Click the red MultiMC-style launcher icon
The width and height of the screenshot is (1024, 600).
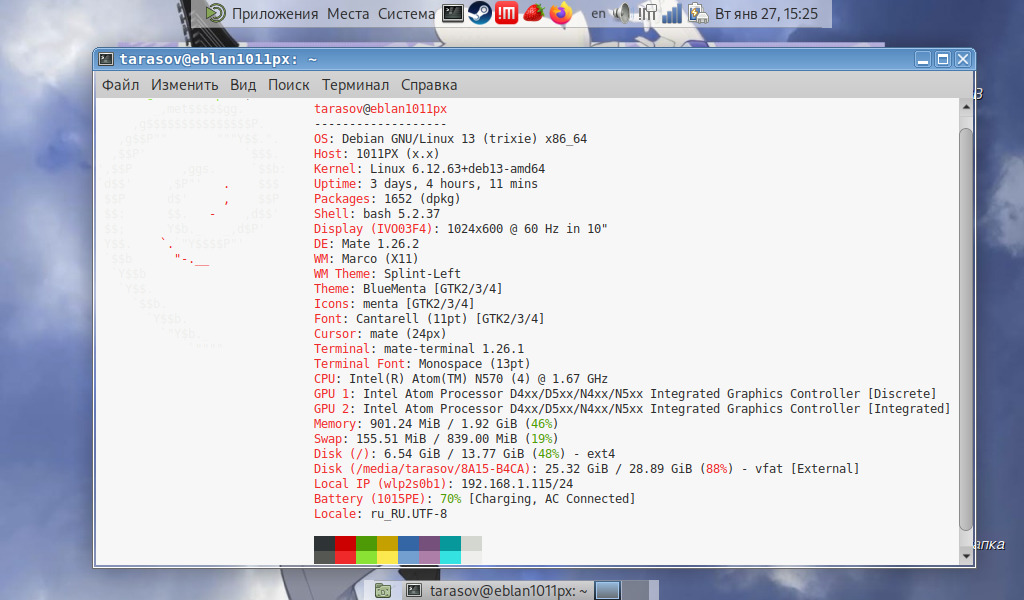(x=506, y=14)
